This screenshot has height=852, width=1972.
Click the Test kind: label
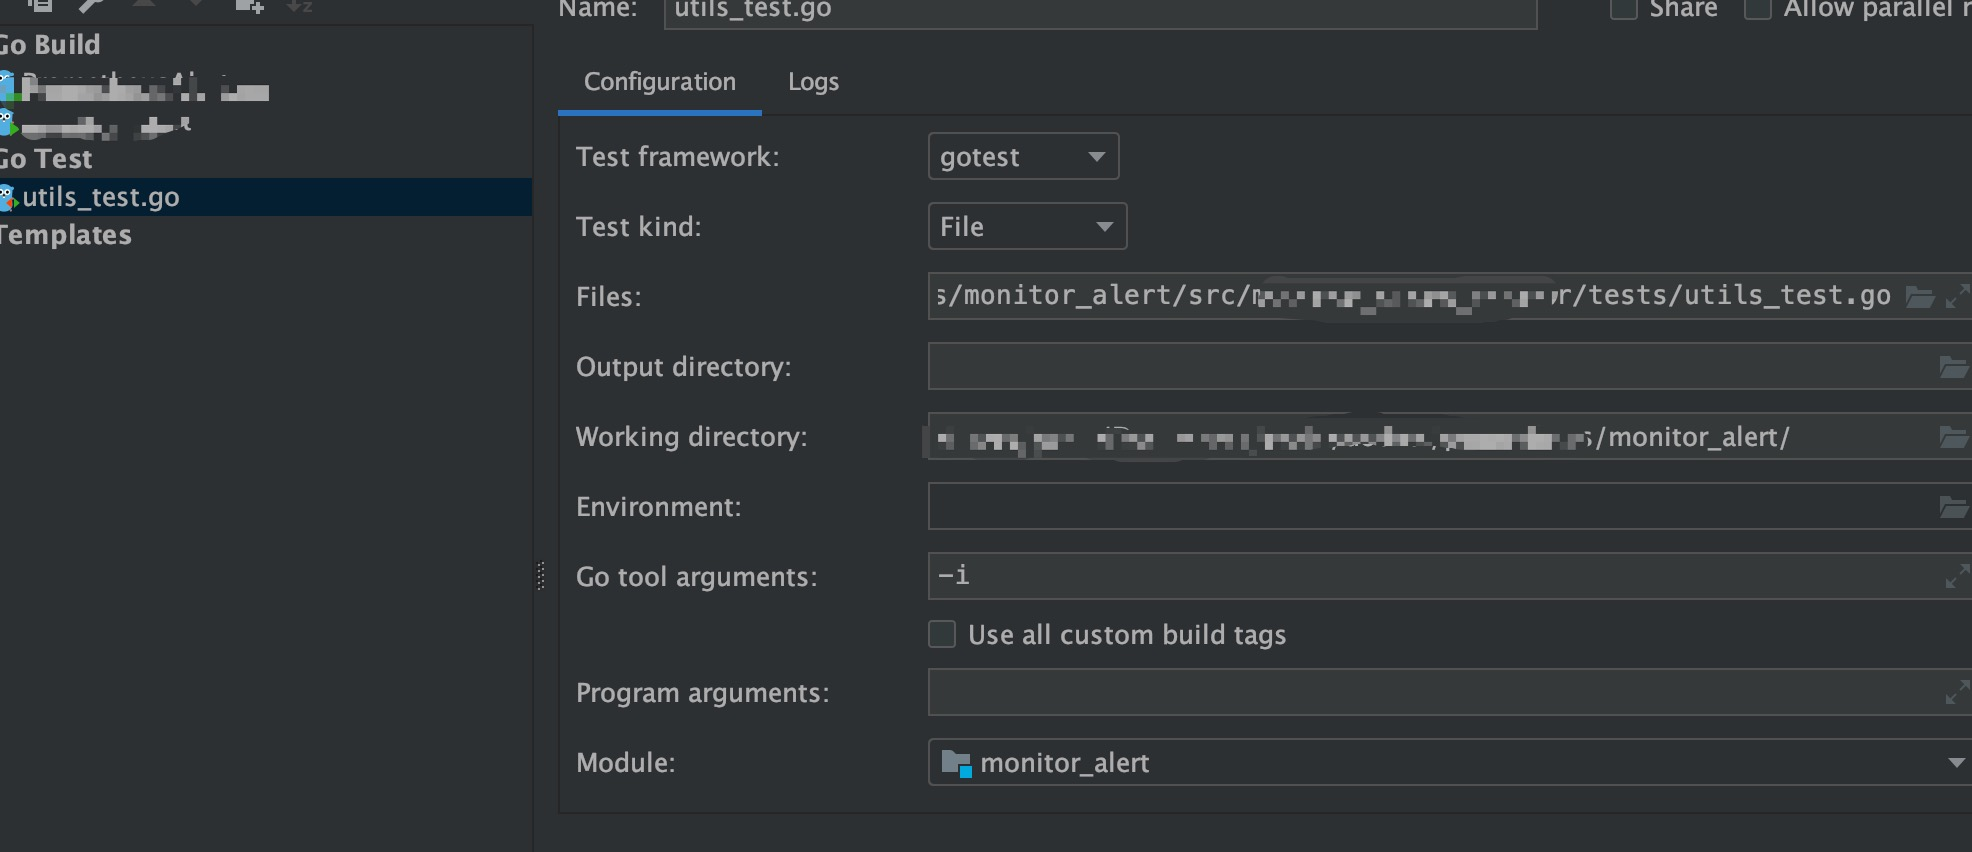pyautogui.click(x=638, y=227)
